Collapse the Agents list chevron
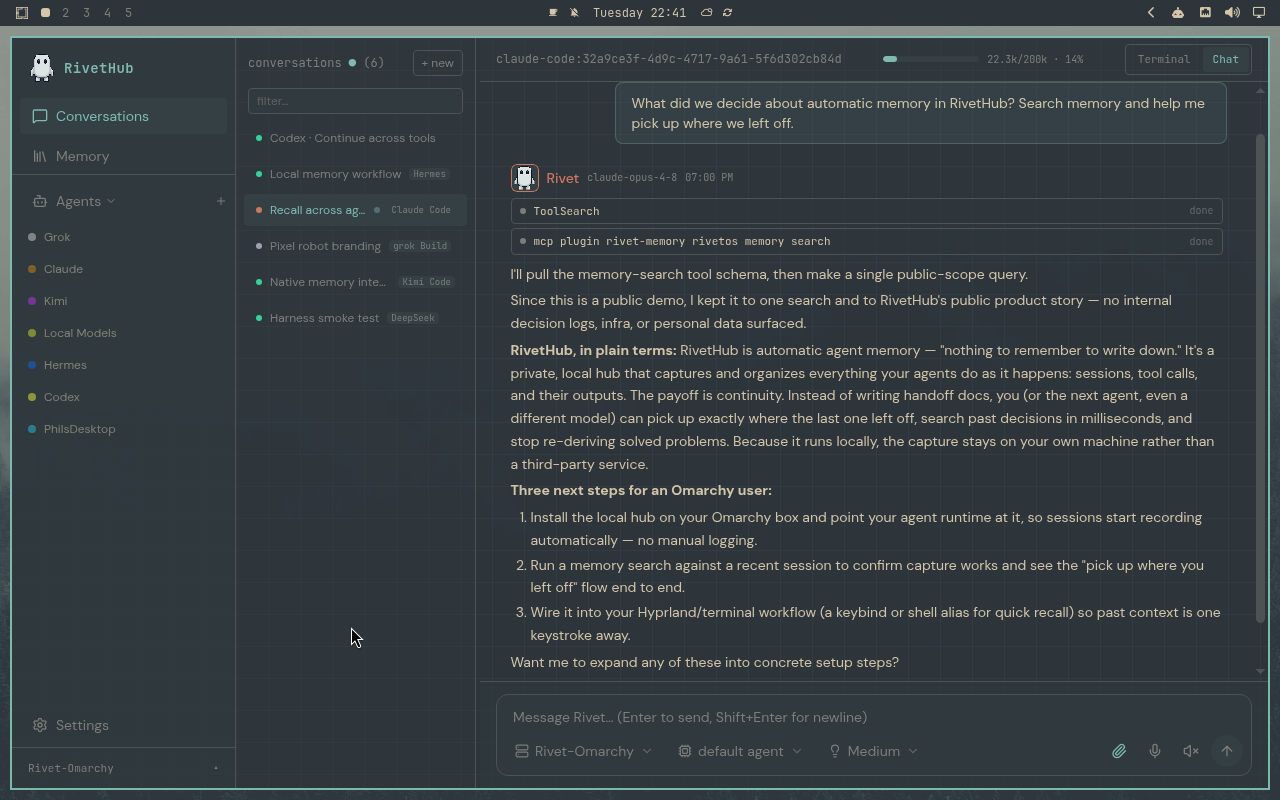The width and height of the screenshot is (1280, 800). point(111,201)
